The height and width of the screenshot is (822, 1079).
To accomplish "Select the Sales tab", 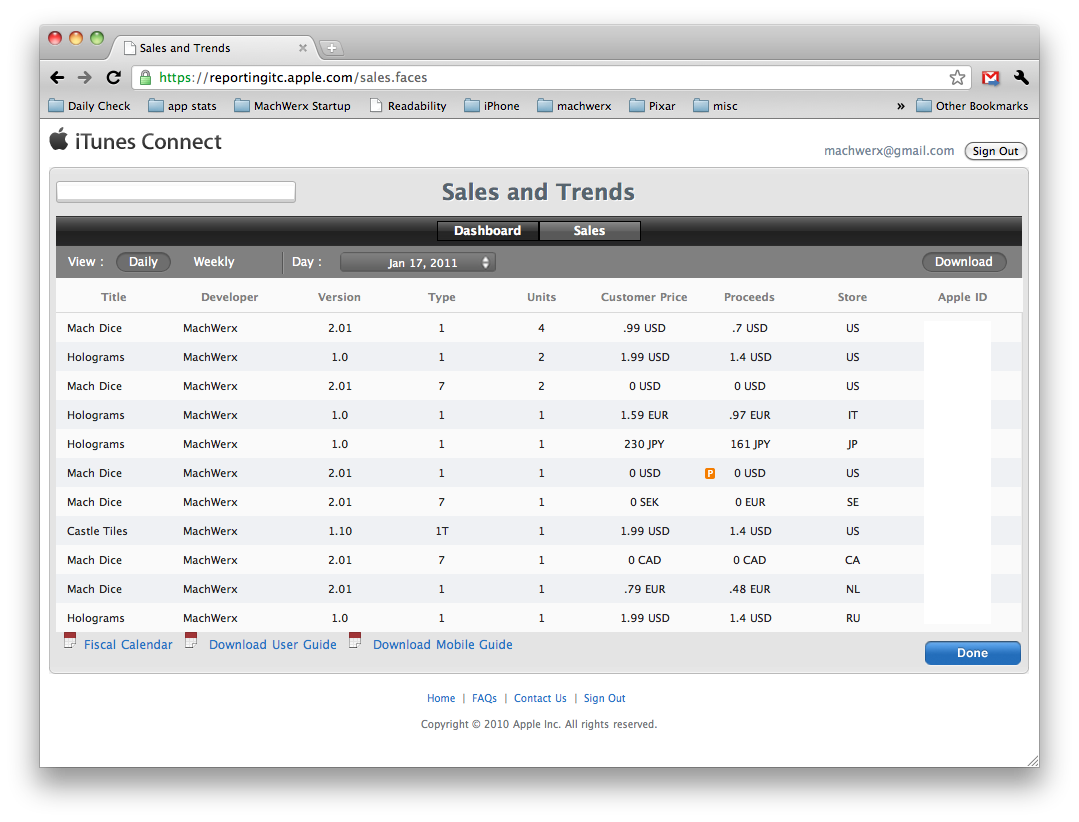I will [590, 230].
